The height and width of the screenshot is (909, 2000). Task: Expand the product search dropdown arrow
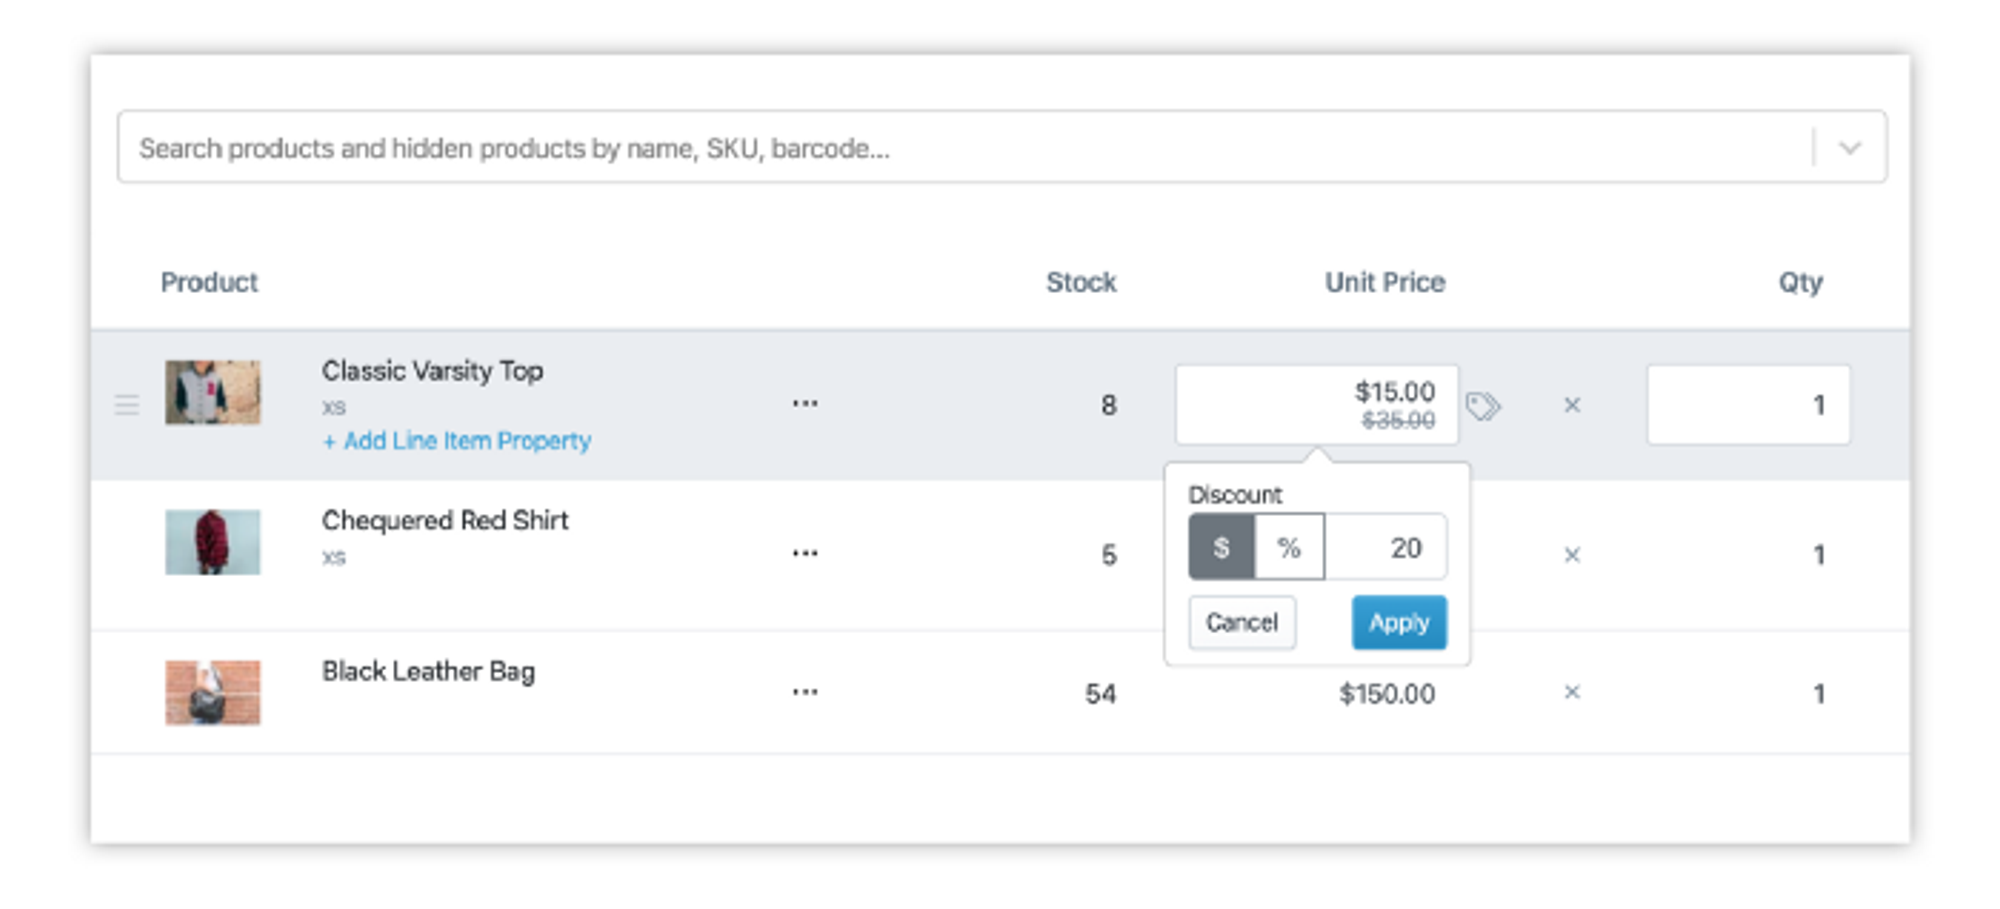click(1850, 148)
